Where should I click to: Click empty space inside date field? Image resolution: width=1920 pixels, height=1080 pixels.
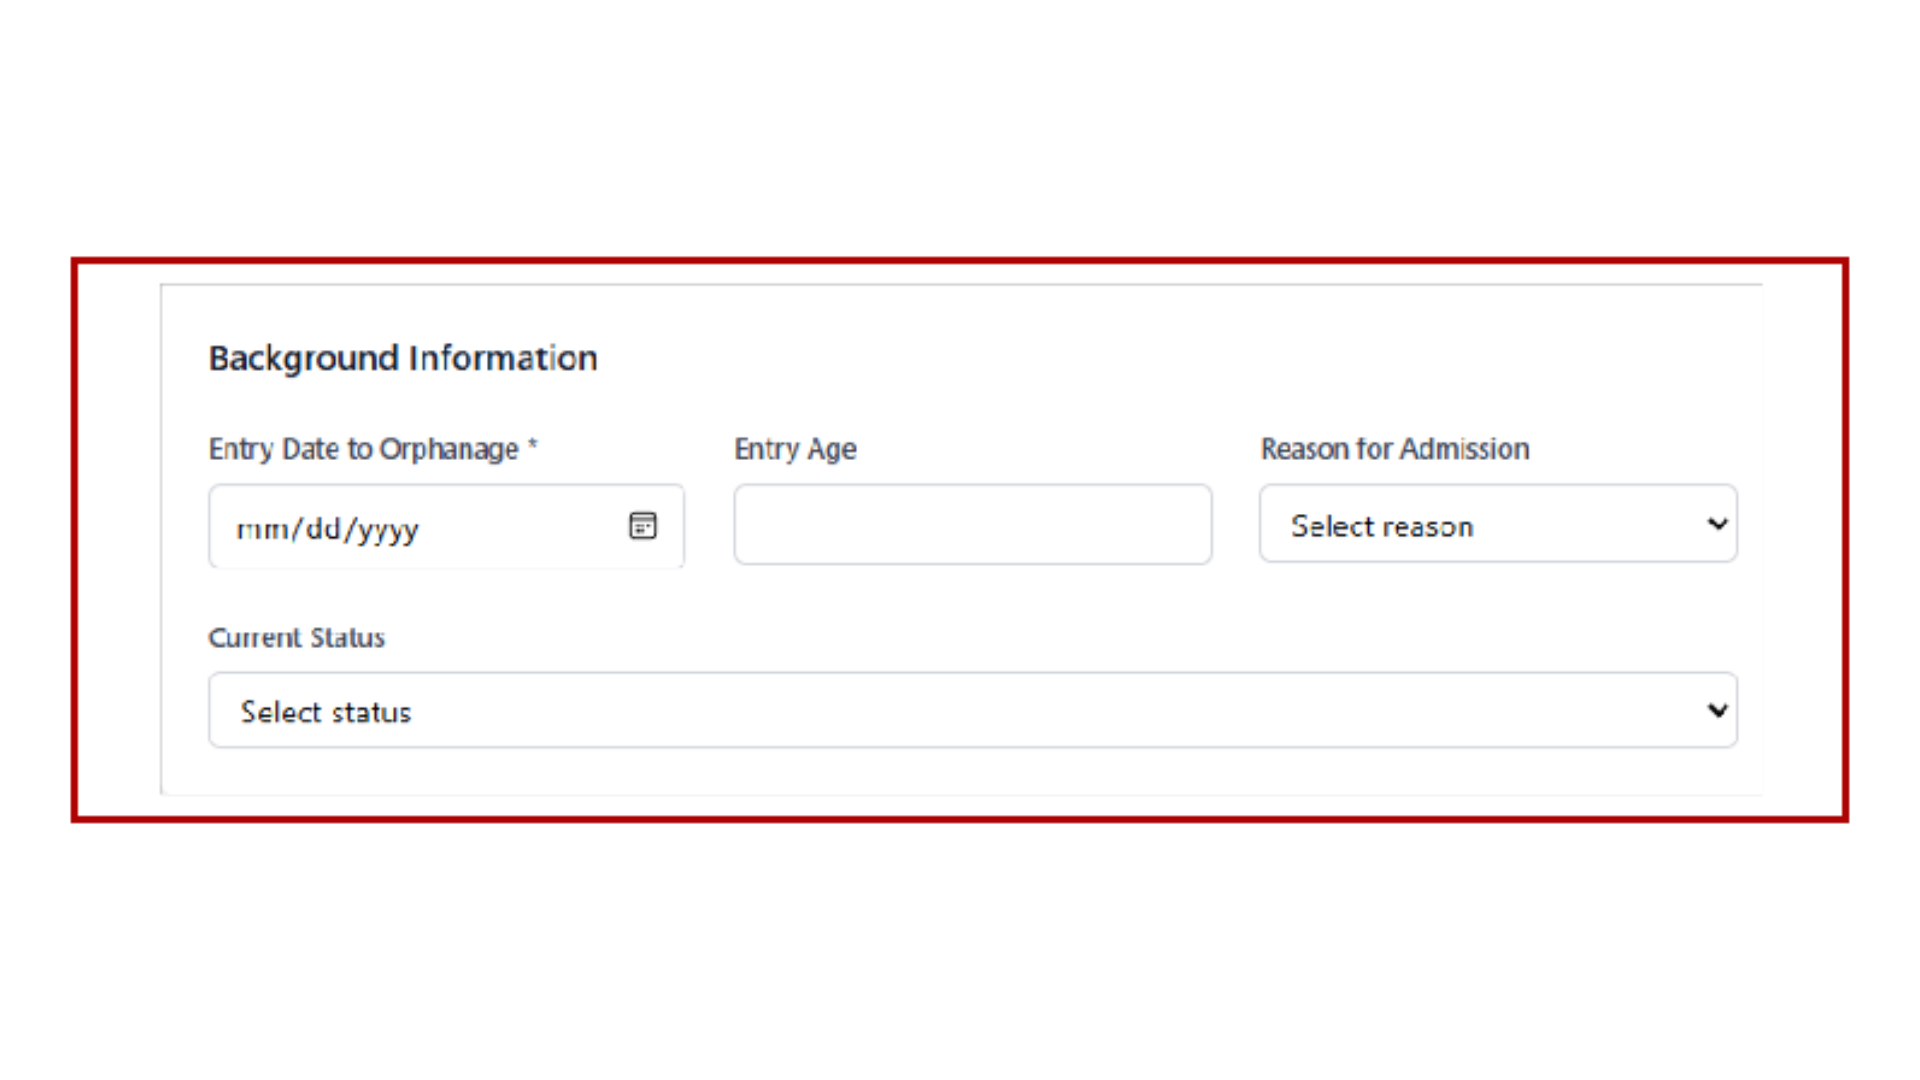[x=520, y=526]
